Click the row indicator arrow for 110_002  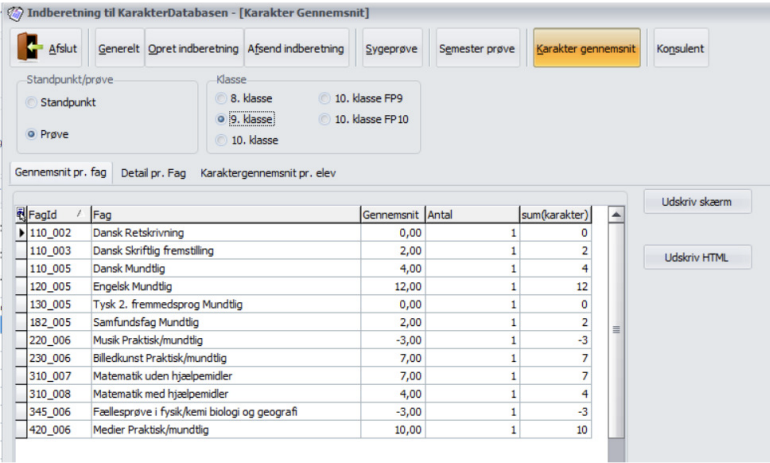click(x=21, y=233)
